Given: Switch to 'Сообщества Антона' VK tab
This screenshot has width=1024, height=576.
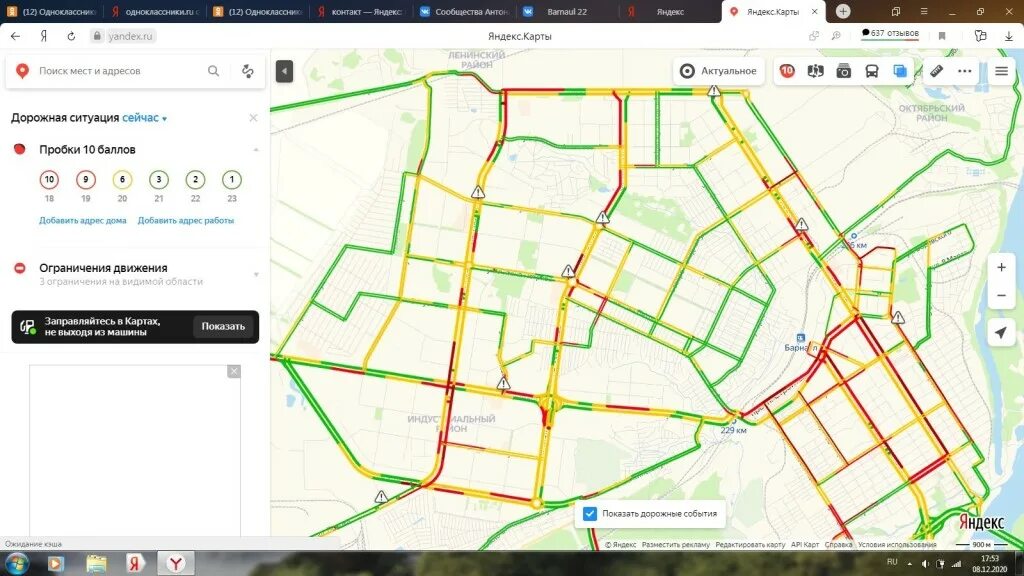Looking at the screenshot, I should [x=466, y=12].
